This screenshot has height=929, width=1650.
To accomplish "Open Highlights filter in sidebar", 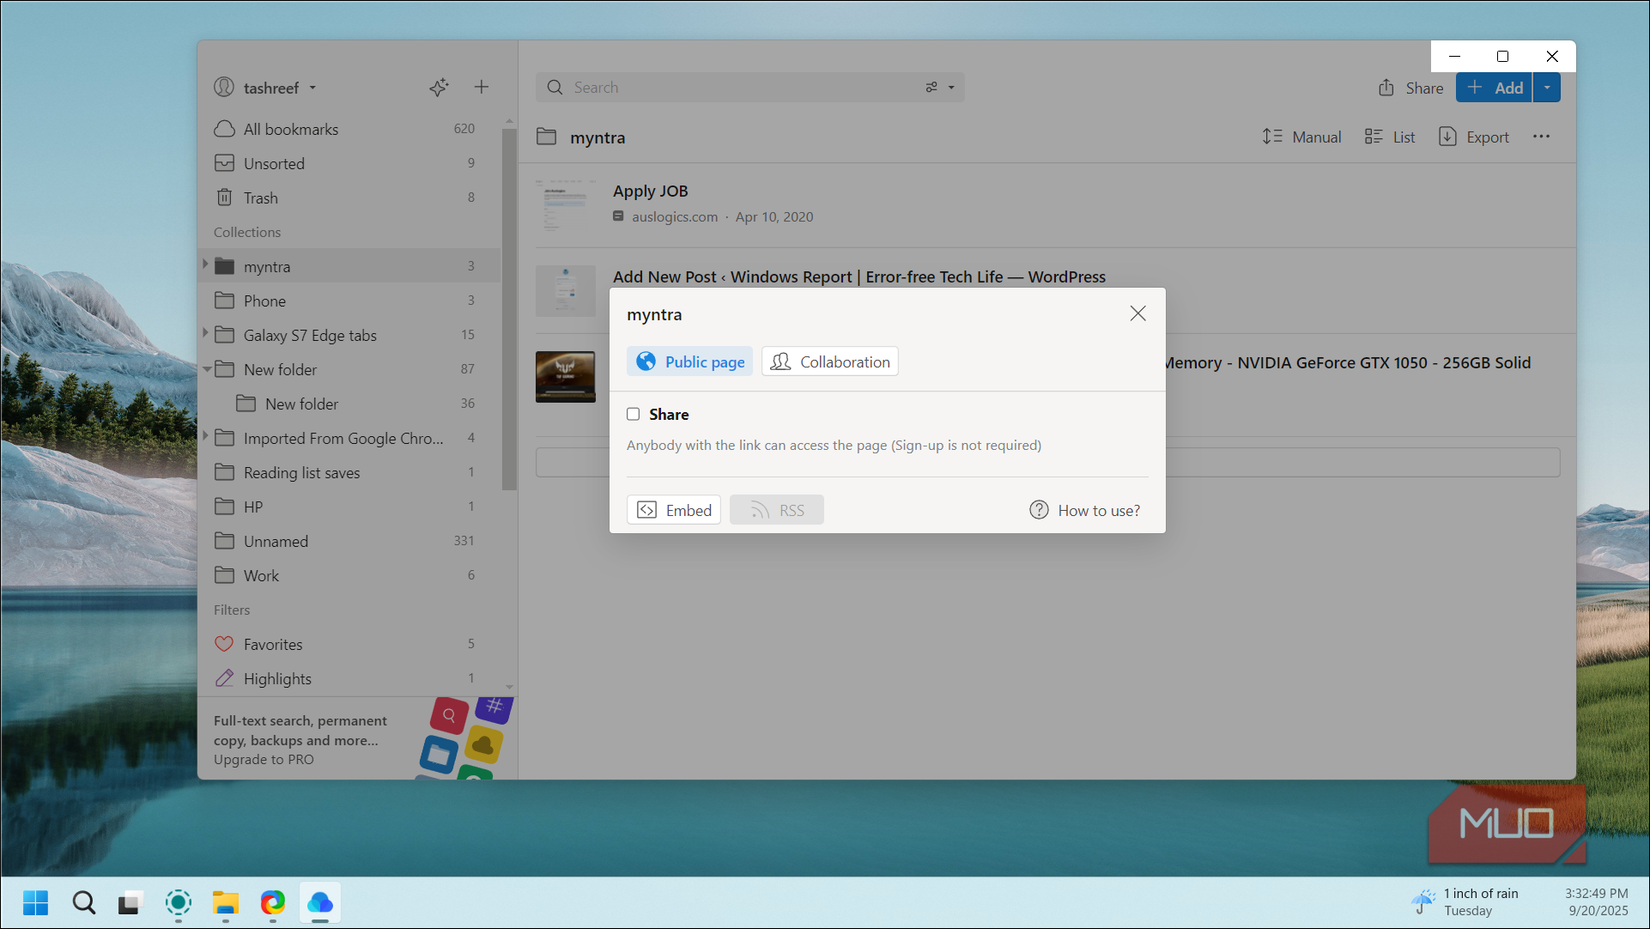I will 277,679.
